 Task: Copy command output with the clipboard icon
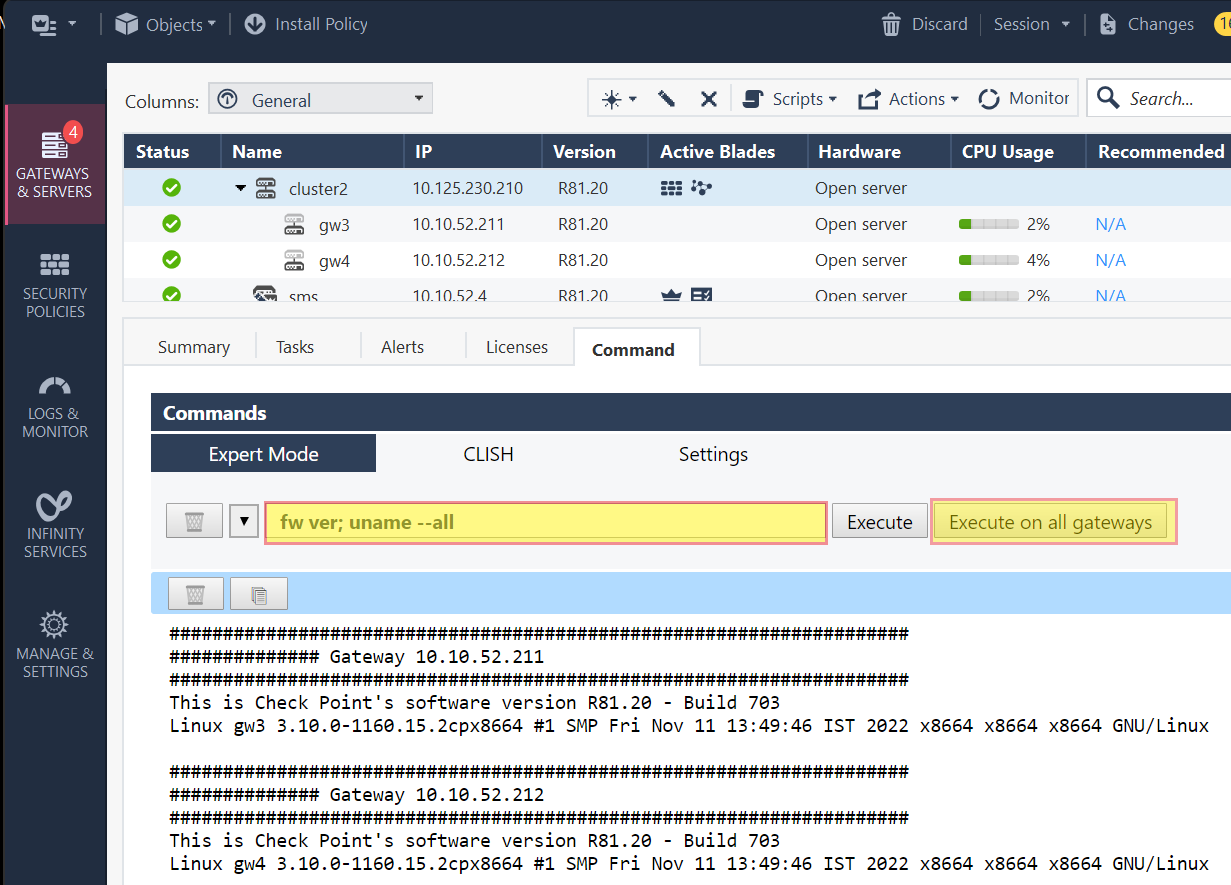point(259,595)
